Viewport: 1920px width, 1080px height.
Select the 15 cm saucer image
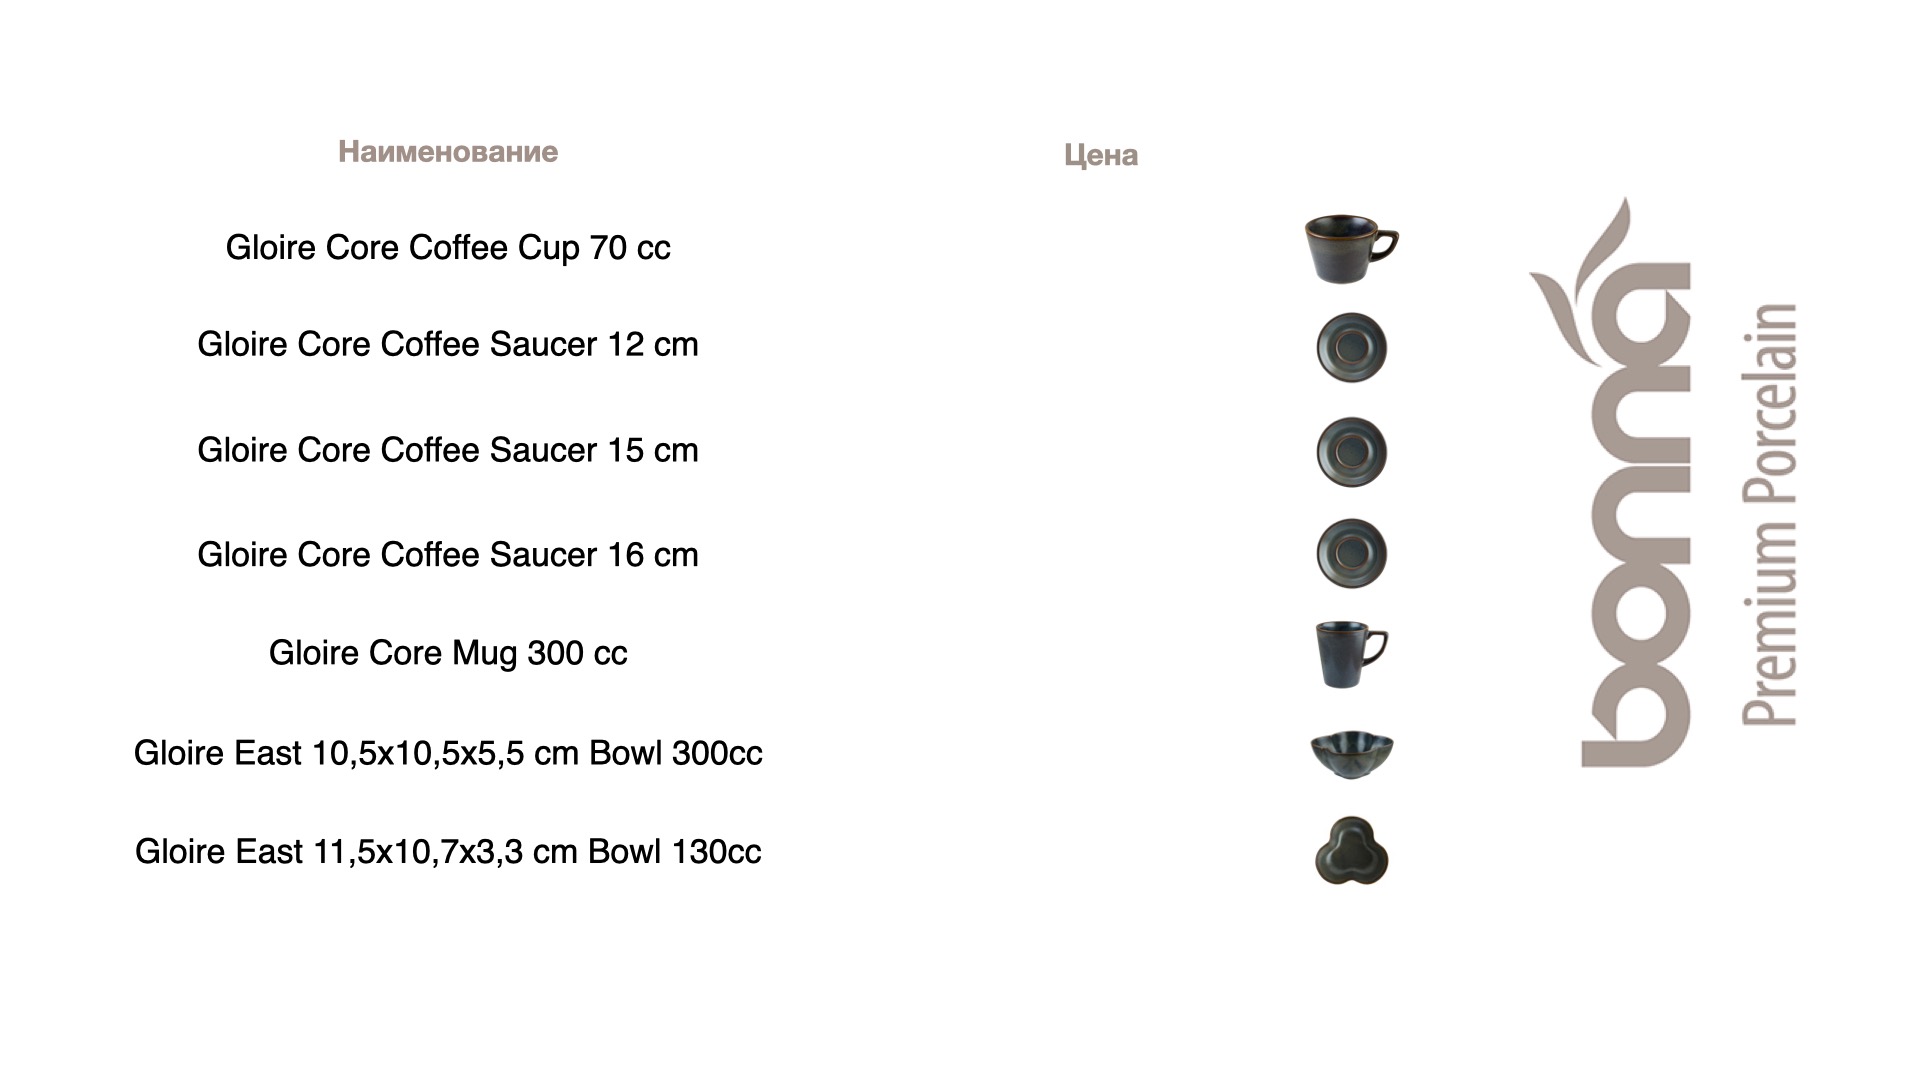(x=1351, y=452)
